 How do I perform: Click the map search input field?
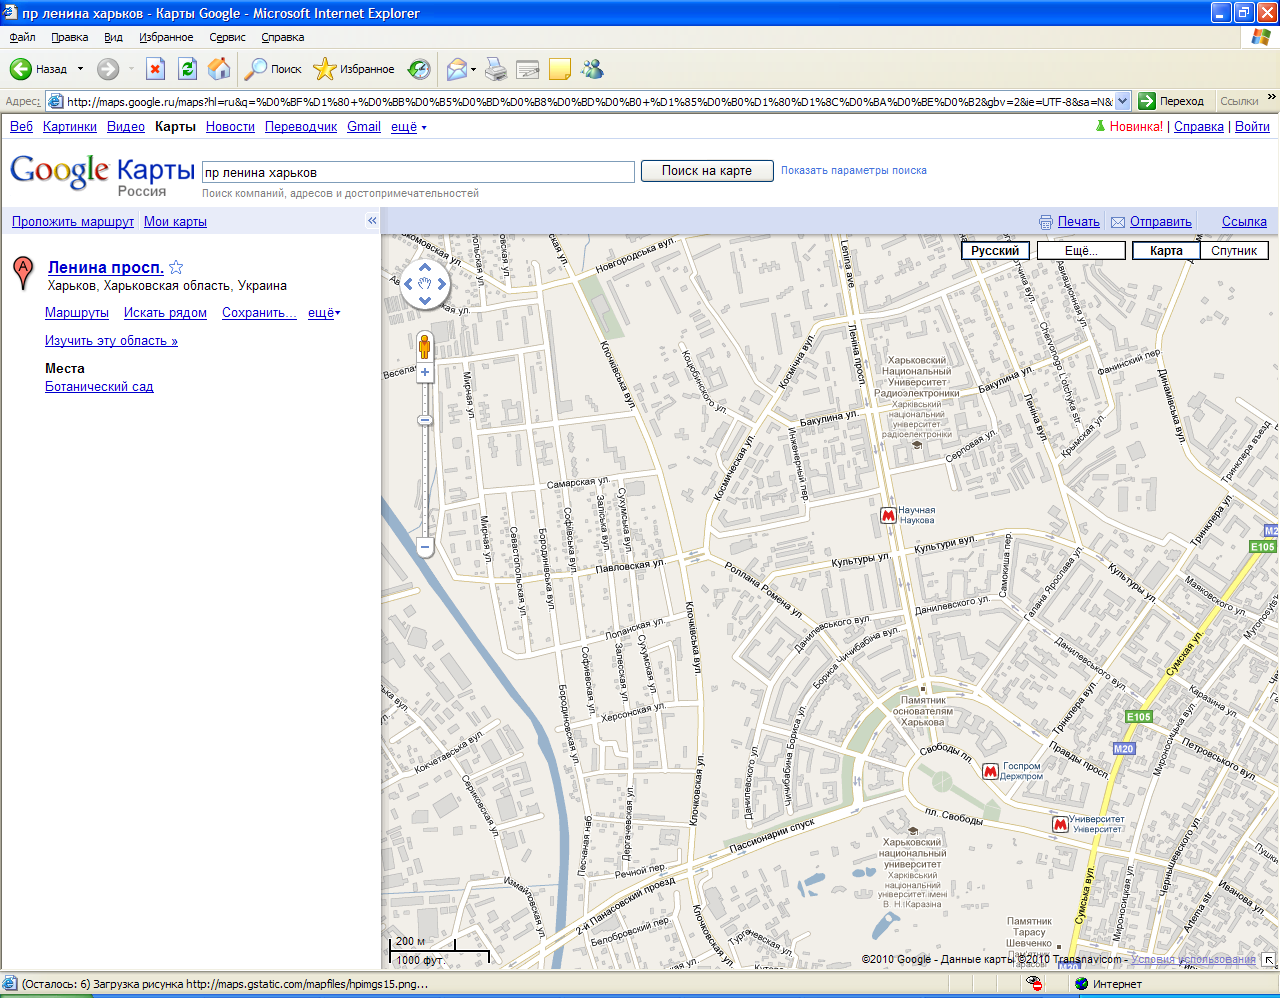point(418,172)
